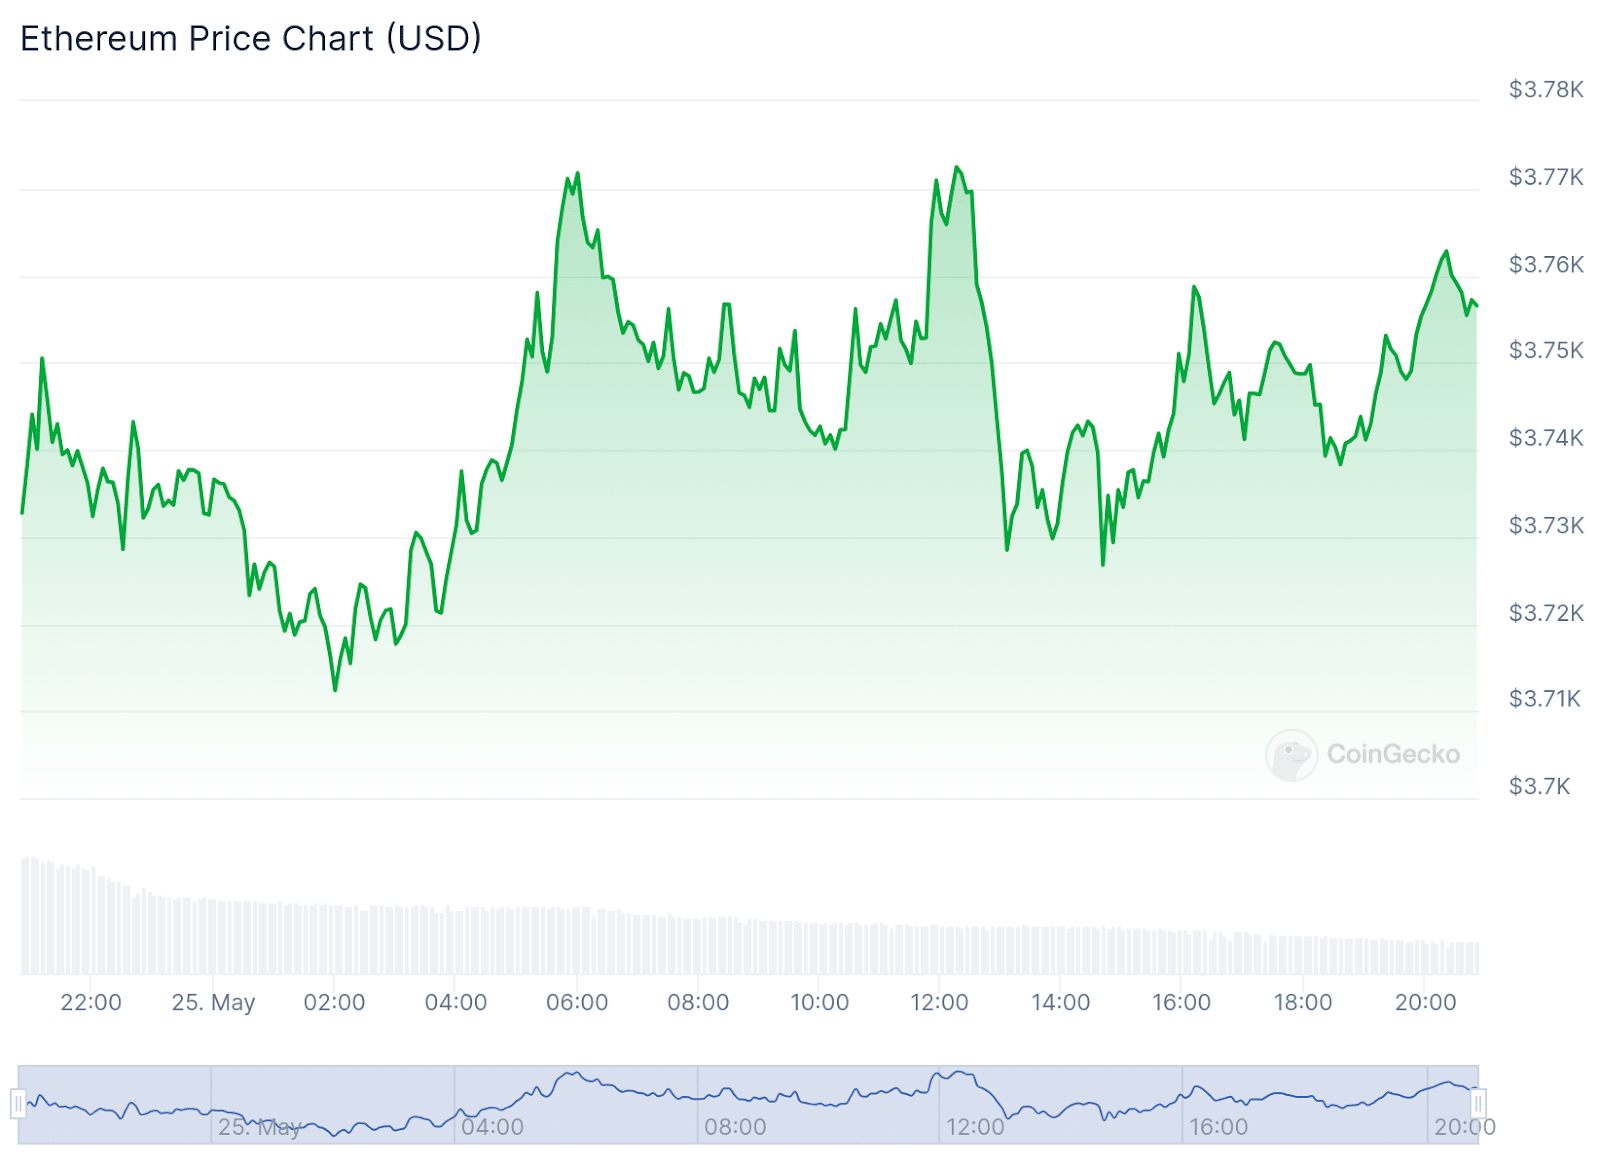1600x1168 pixels.
Task: Click the 12:00 label in range navigator
Action: coord(975,1127)
